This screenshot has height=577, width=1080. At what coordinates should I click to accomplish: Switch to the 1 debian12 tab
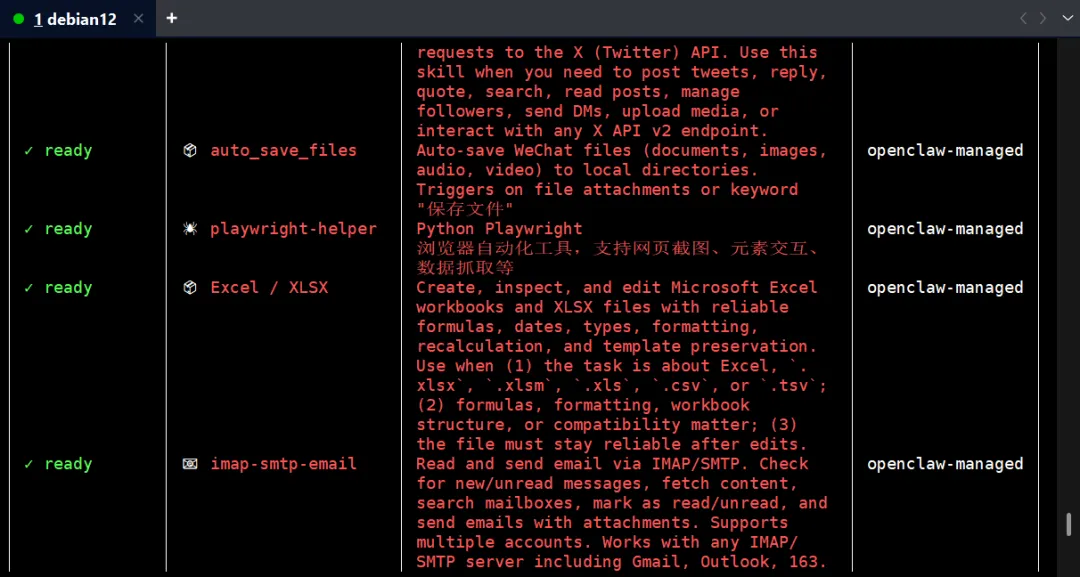[x=75, y=19]
